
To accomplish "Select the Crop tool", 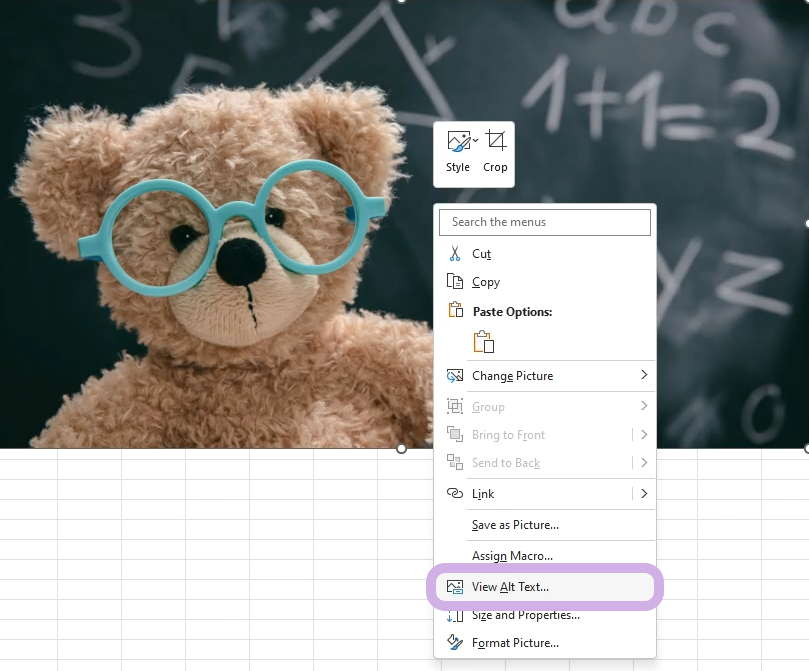I will [495, 152].
